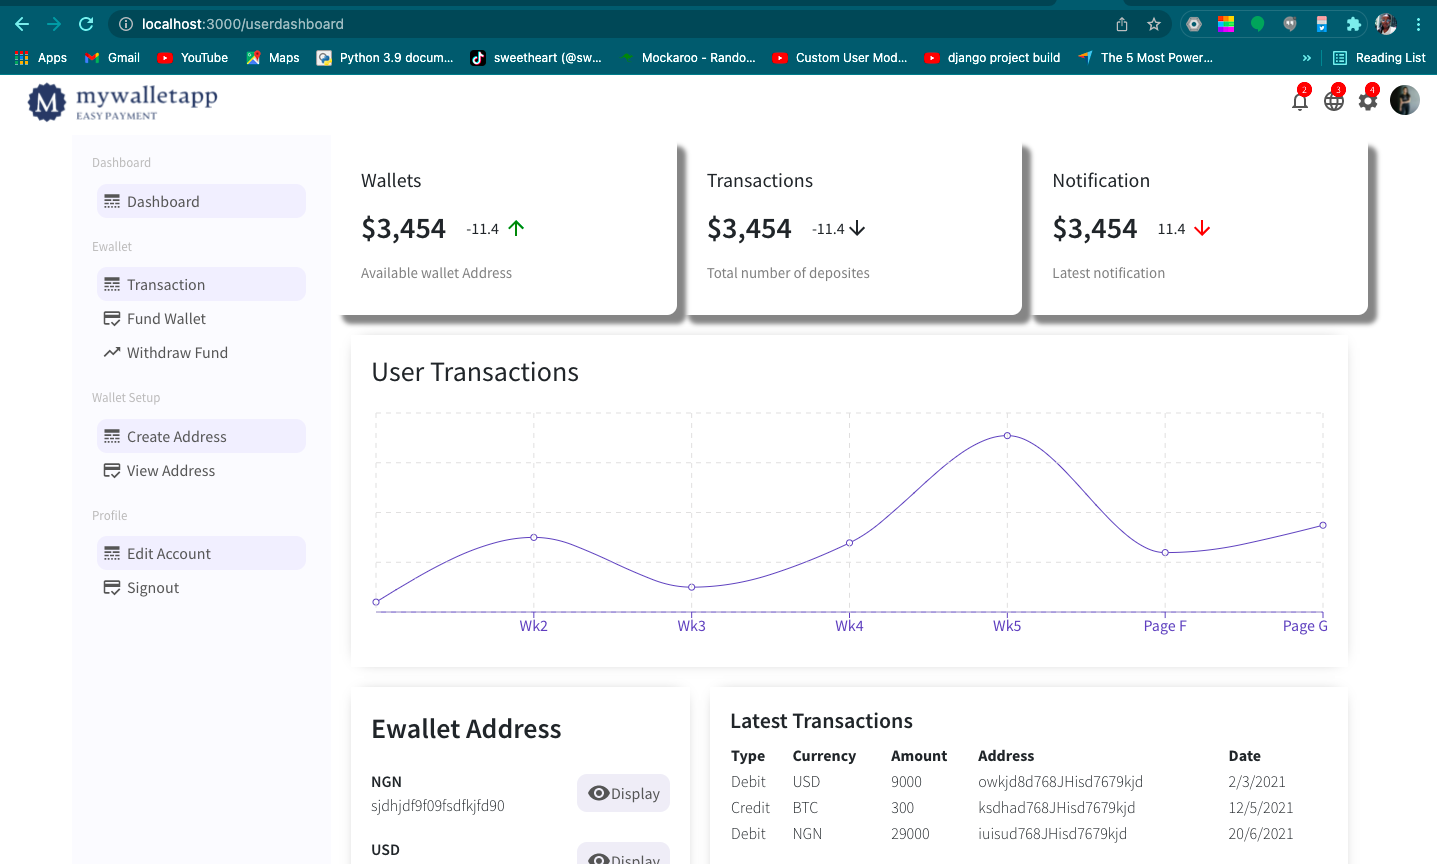
Task: Click the Wk5 peak data point on chart
Action: [1007, 435]
